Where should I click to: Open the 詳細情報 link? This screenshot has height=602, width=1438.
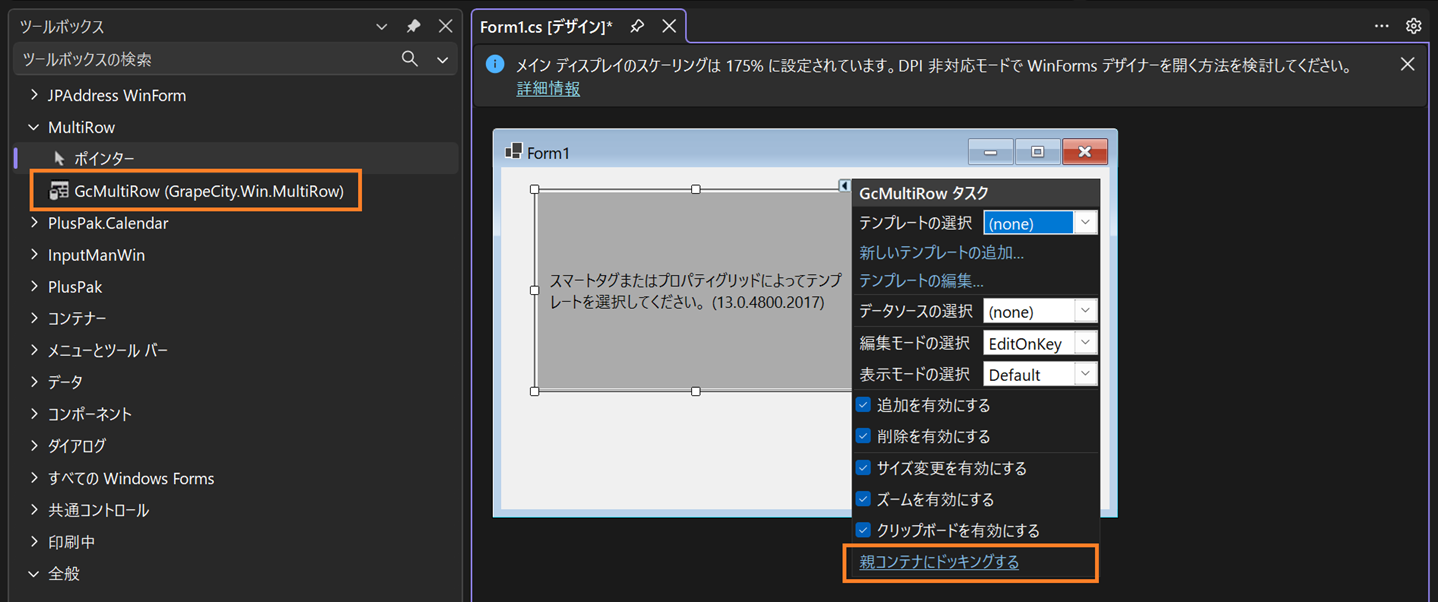tap(548, 89)
